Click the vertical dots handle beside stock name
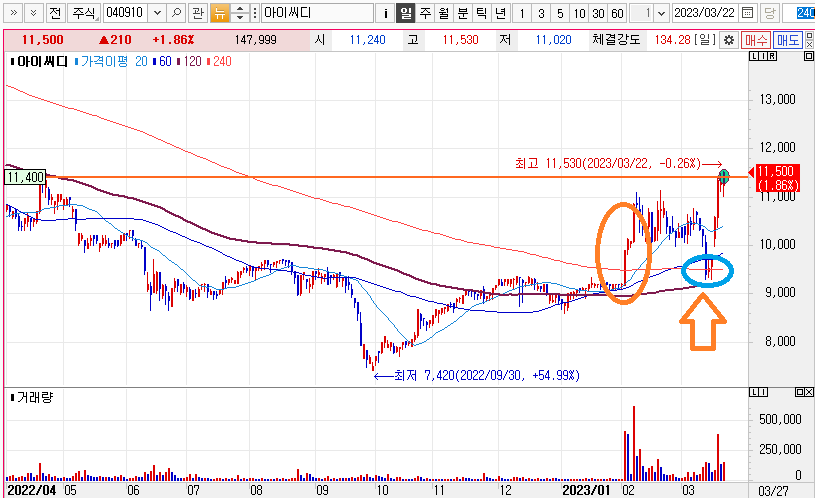 pos(255,13)
